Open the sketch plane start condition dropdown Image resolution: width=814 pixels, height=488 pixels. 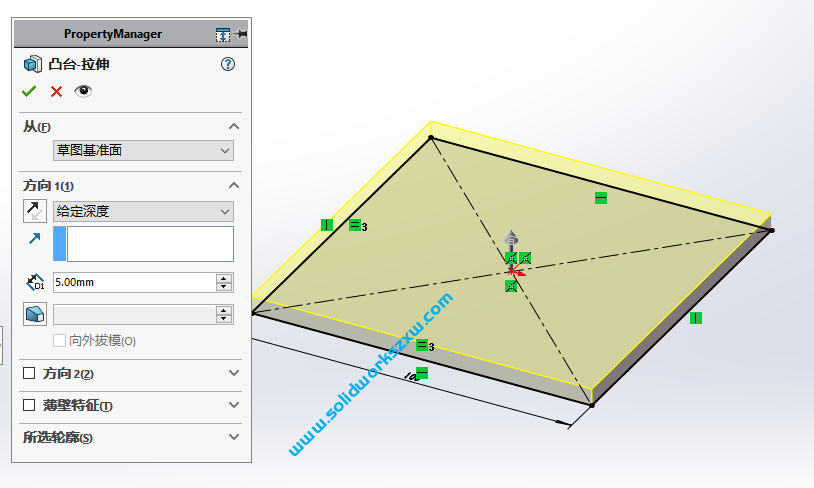click(143, 150)
